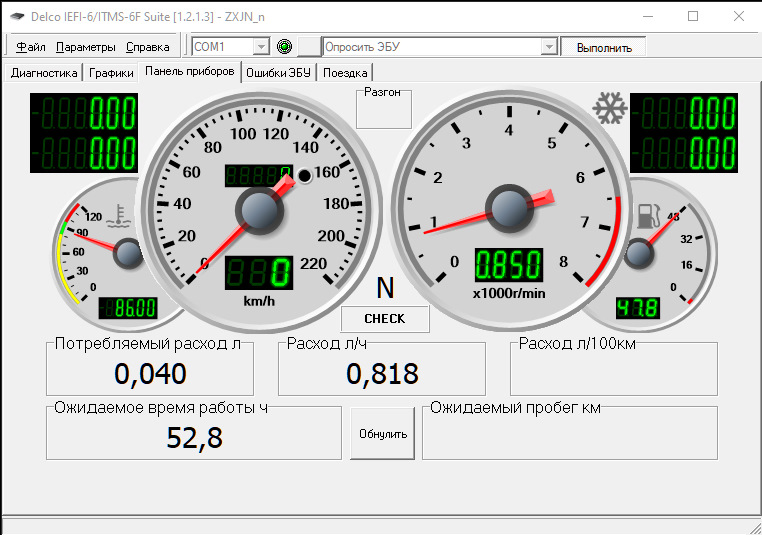Click the N gear indicator
The width and height of the screenshot is (762, 535).
coord(385,289)
